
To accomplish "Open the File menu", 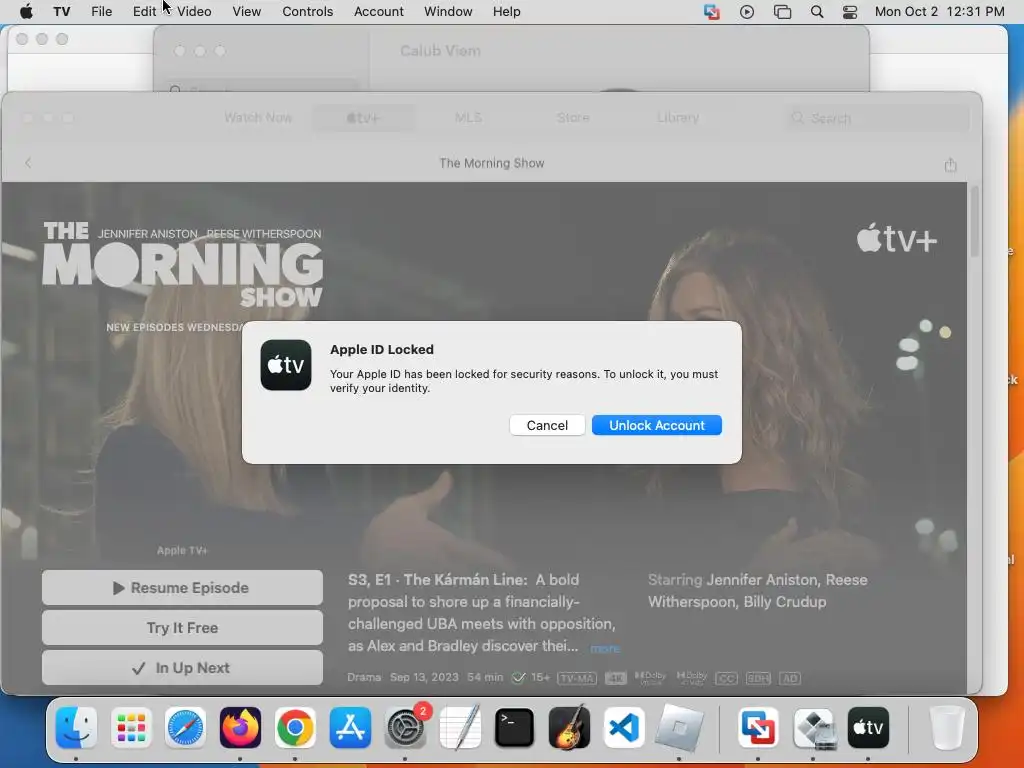I will point(101,12).
